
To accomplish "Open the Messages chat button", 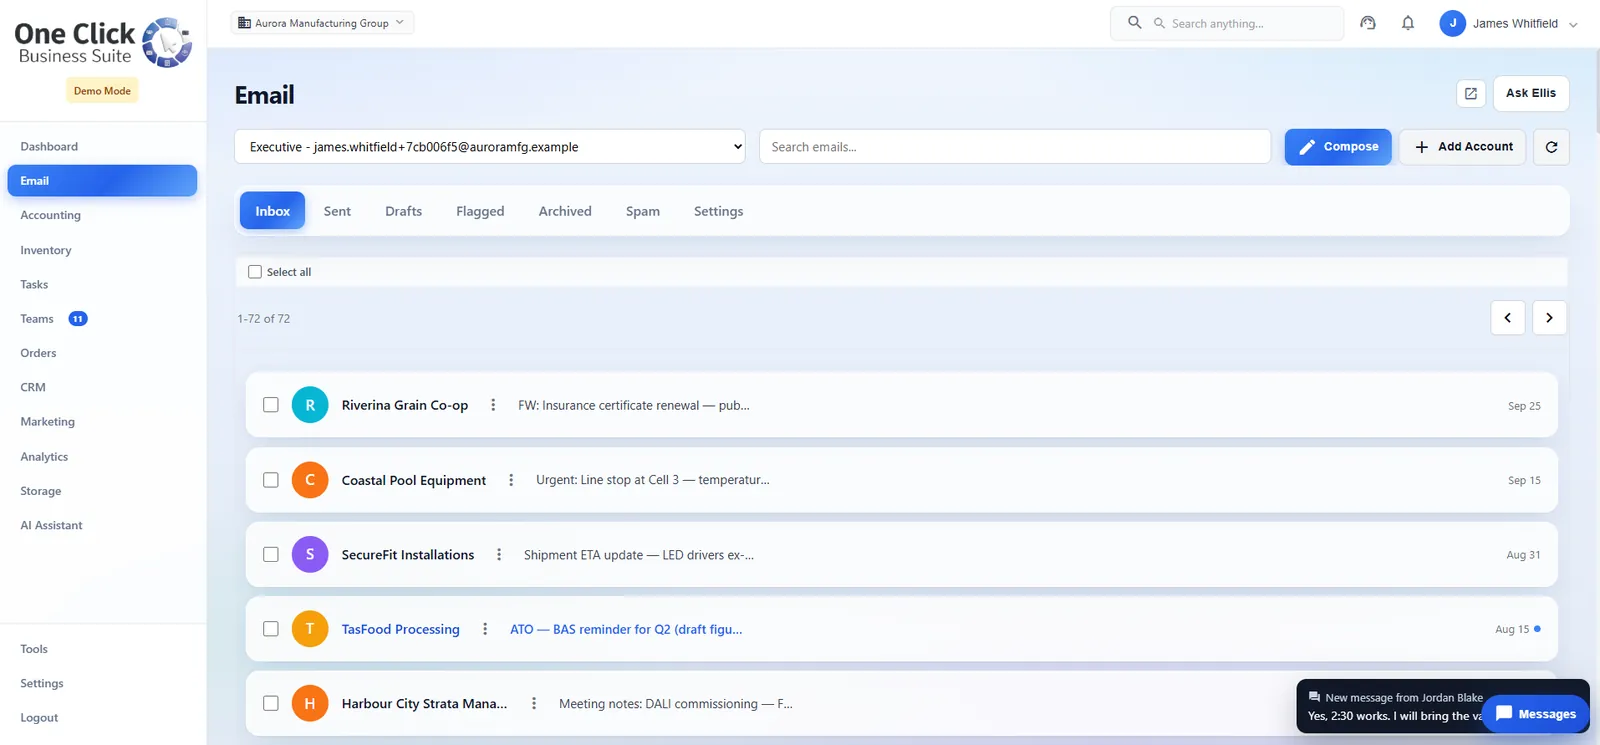I will pyautogui.click(x=1535, y=714).
